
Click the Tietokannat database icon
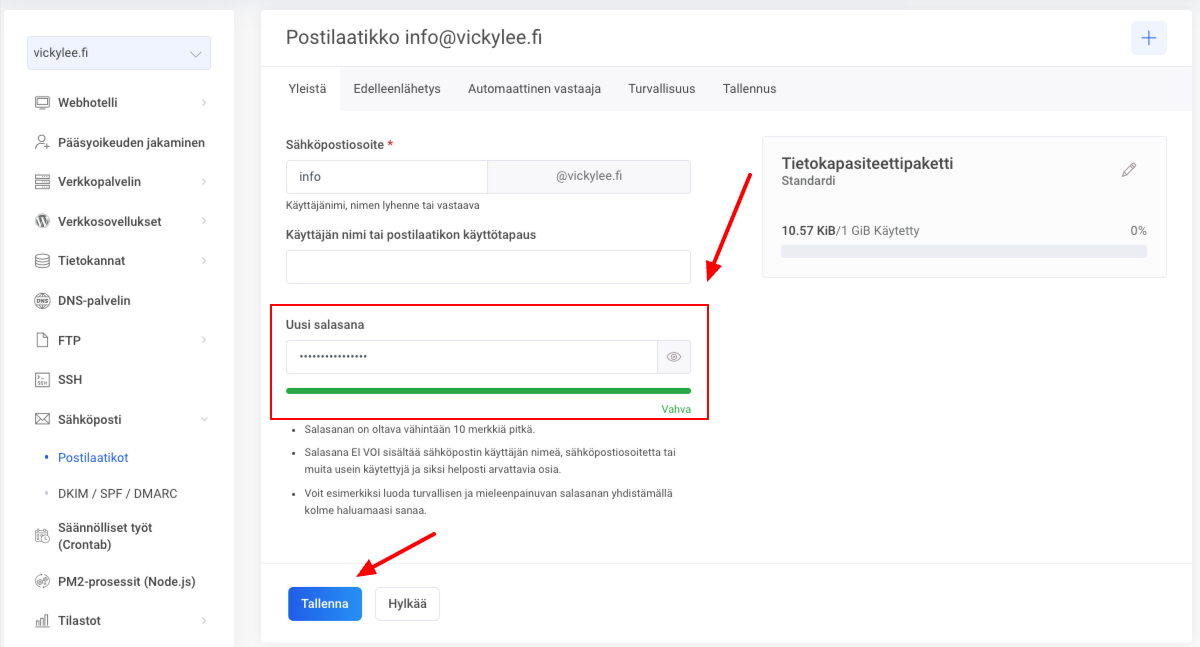tap(42, 261)
